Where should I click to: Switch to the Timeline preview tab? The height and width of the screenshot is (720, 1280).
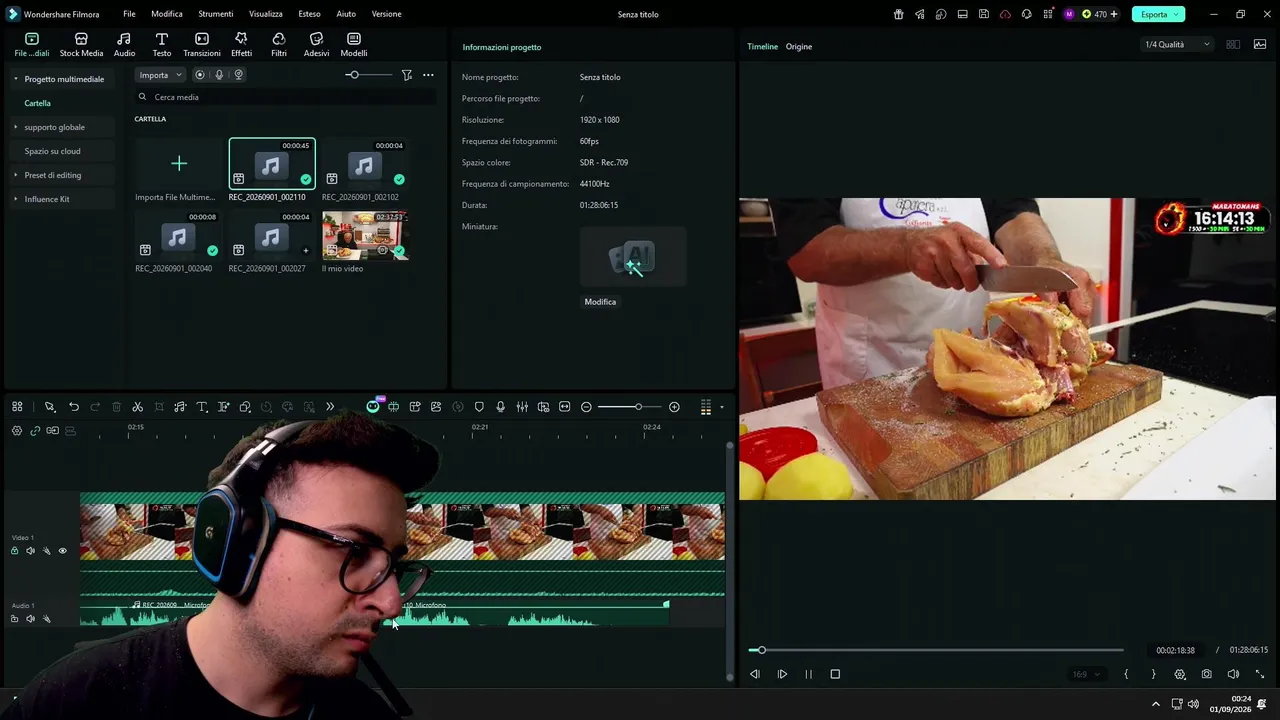pos(762,47)
